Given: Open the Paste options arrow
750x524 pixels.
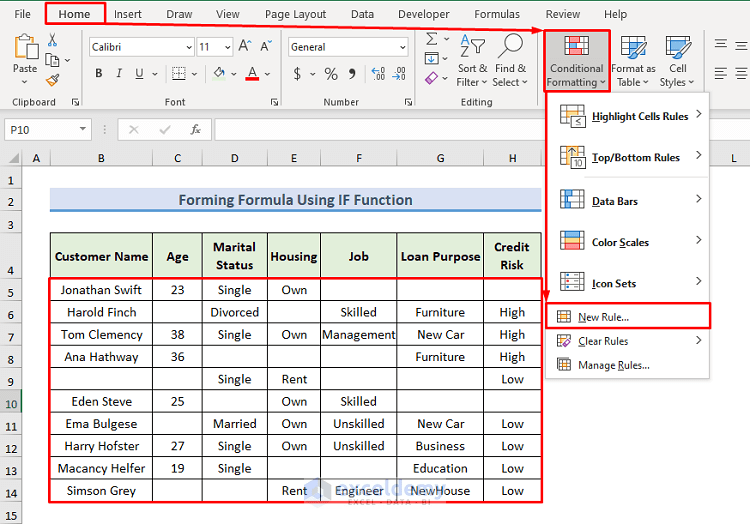Looking at the screenshot, I should [x=25, y=82].
